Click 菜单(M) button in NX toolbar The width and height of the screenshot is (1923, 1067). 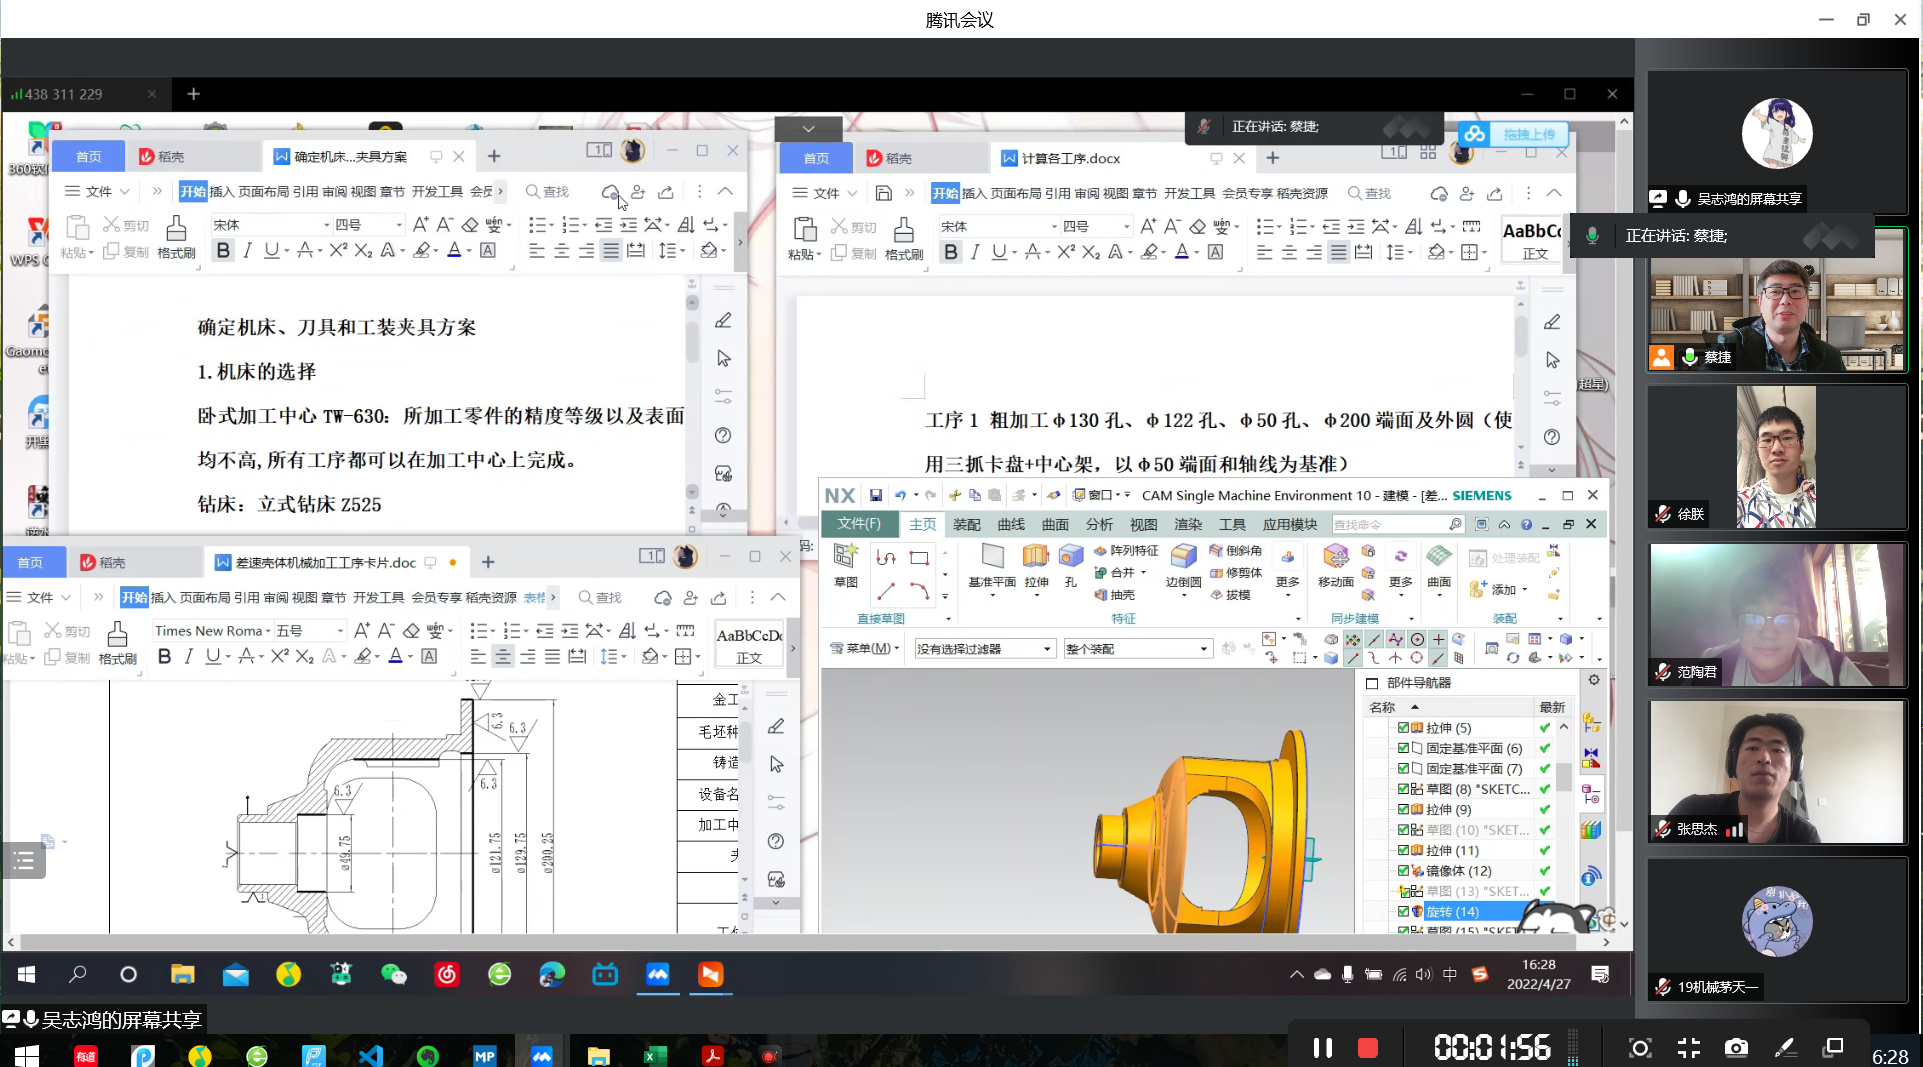tap(865, 649)
